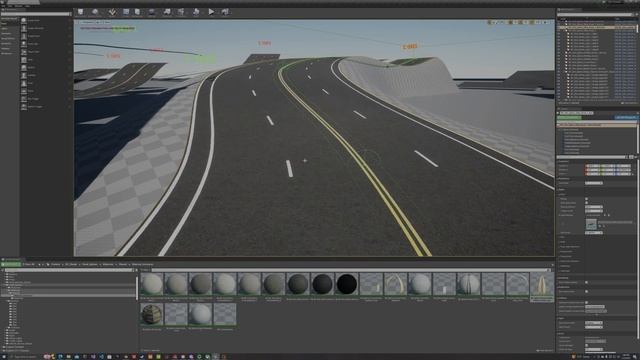The height and width of the screenshot is (360, 640).
Task: Click green Add Component button in Details
Action: click(569, 118)
